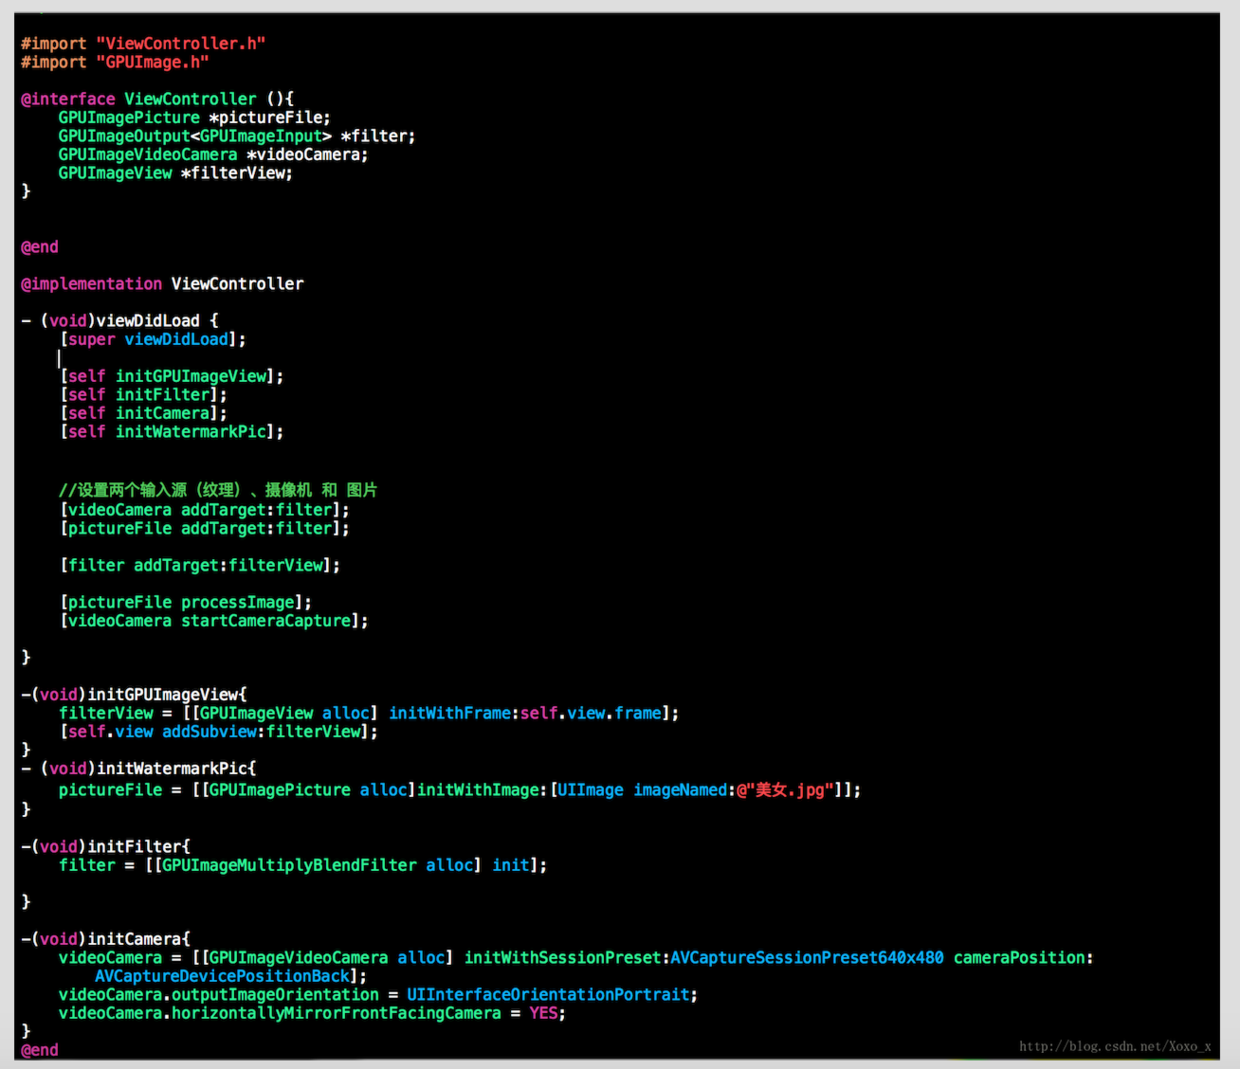This screenshot has width=1240, height=1069.
Task: Click the -(void)initCamera method signature
Action: tap(106, 939)
